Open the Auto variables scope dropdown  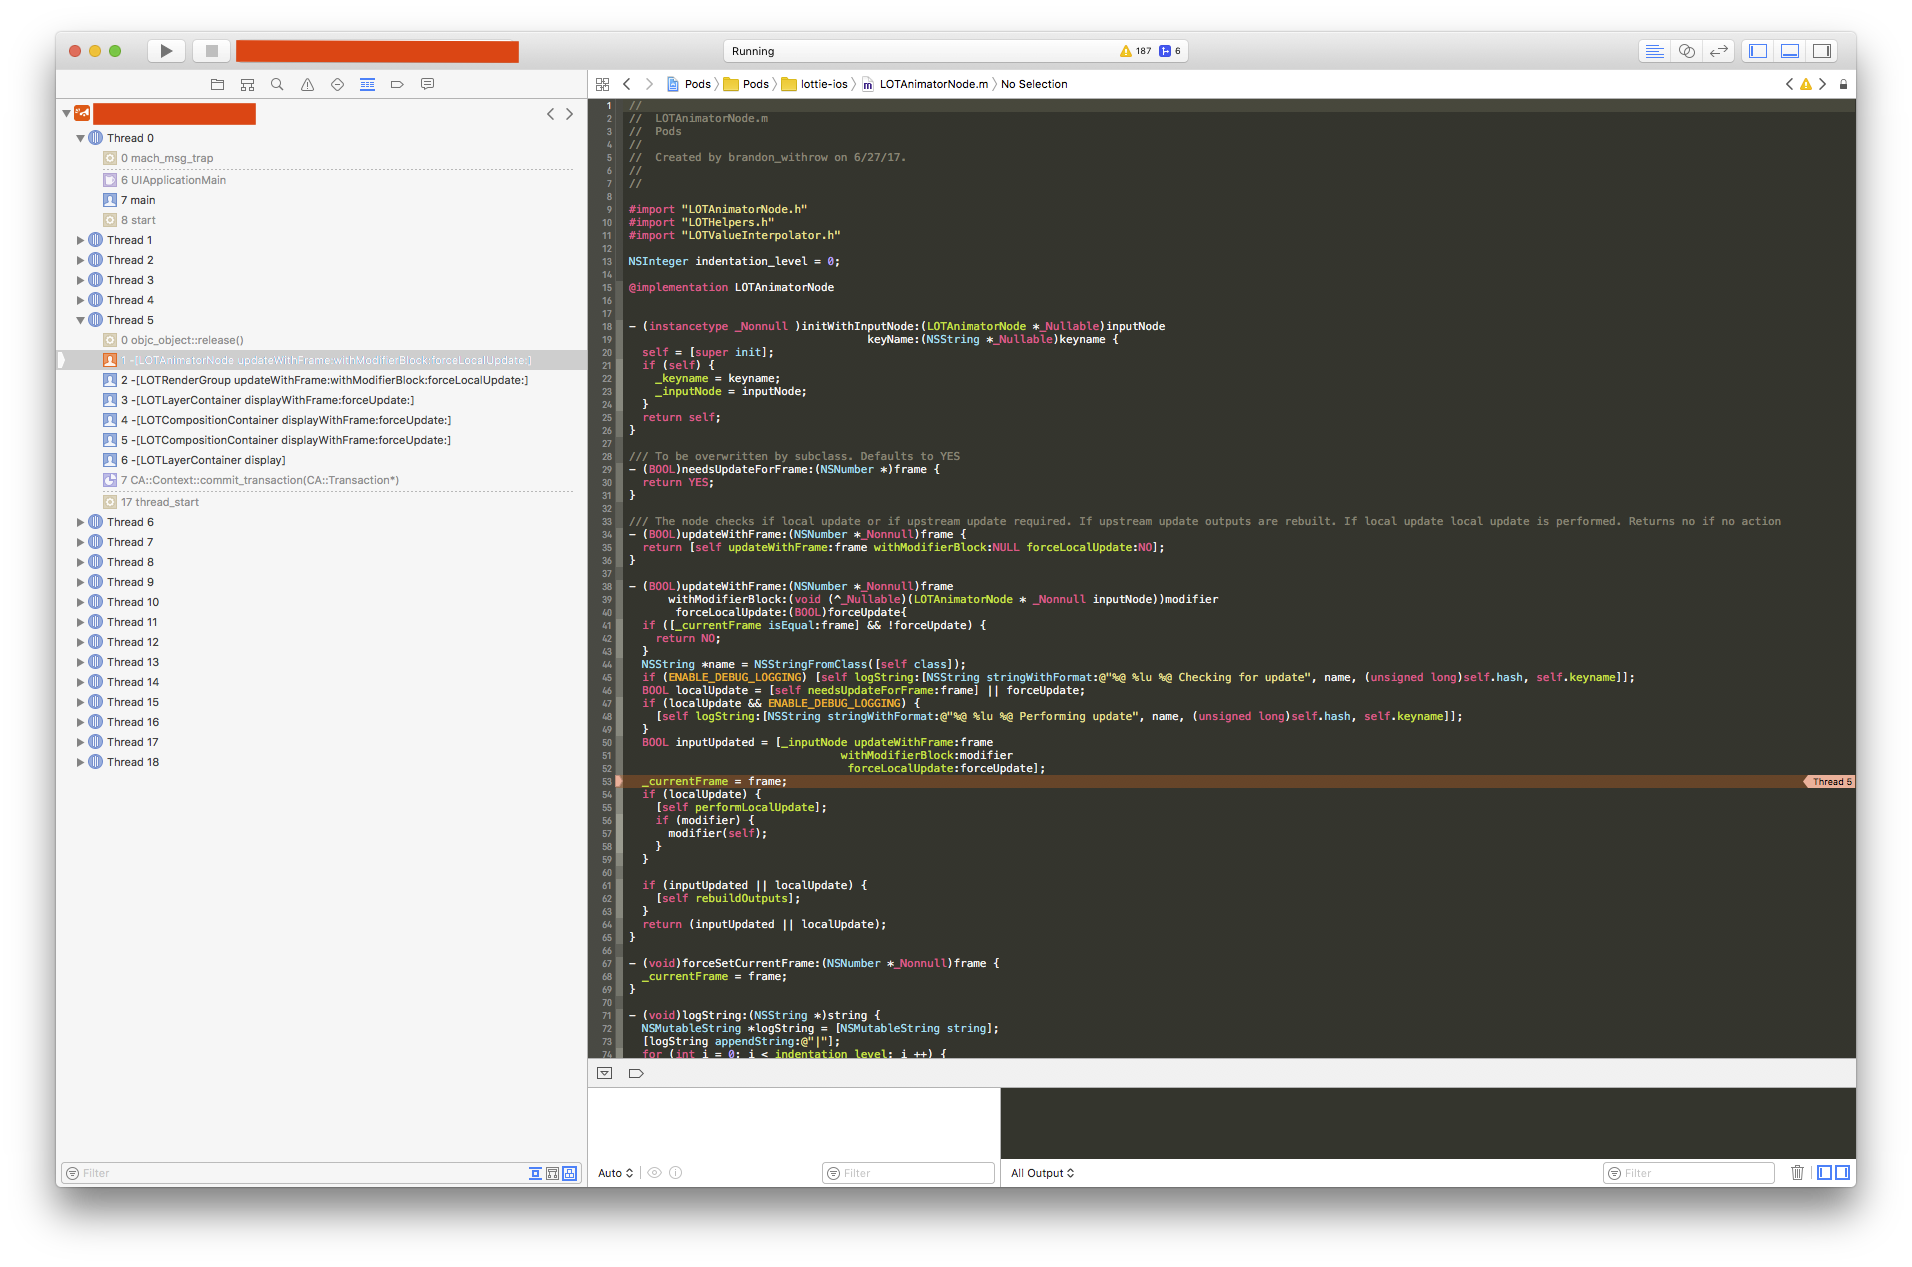point(616,1173)
